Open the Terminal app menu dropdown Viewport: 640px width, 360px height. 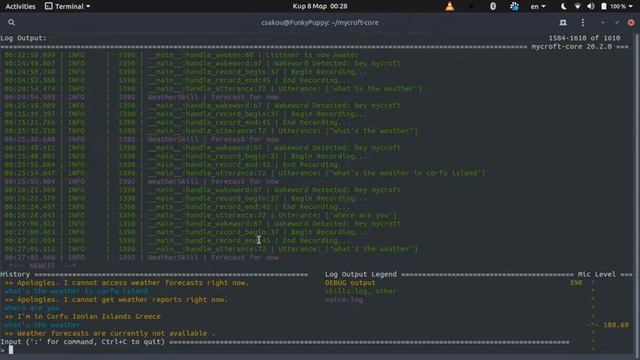point(67,6)
